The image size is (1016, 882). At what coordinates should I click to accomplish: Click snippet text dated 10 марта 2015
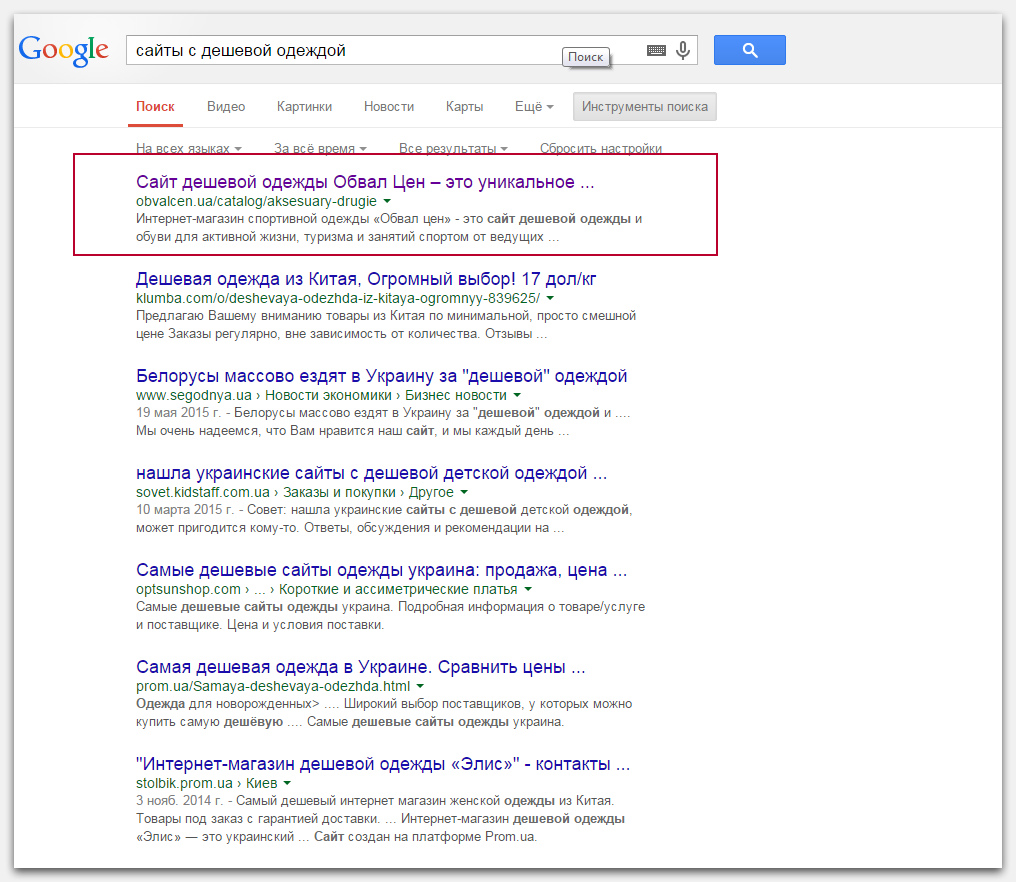click(x=384, y=518)
